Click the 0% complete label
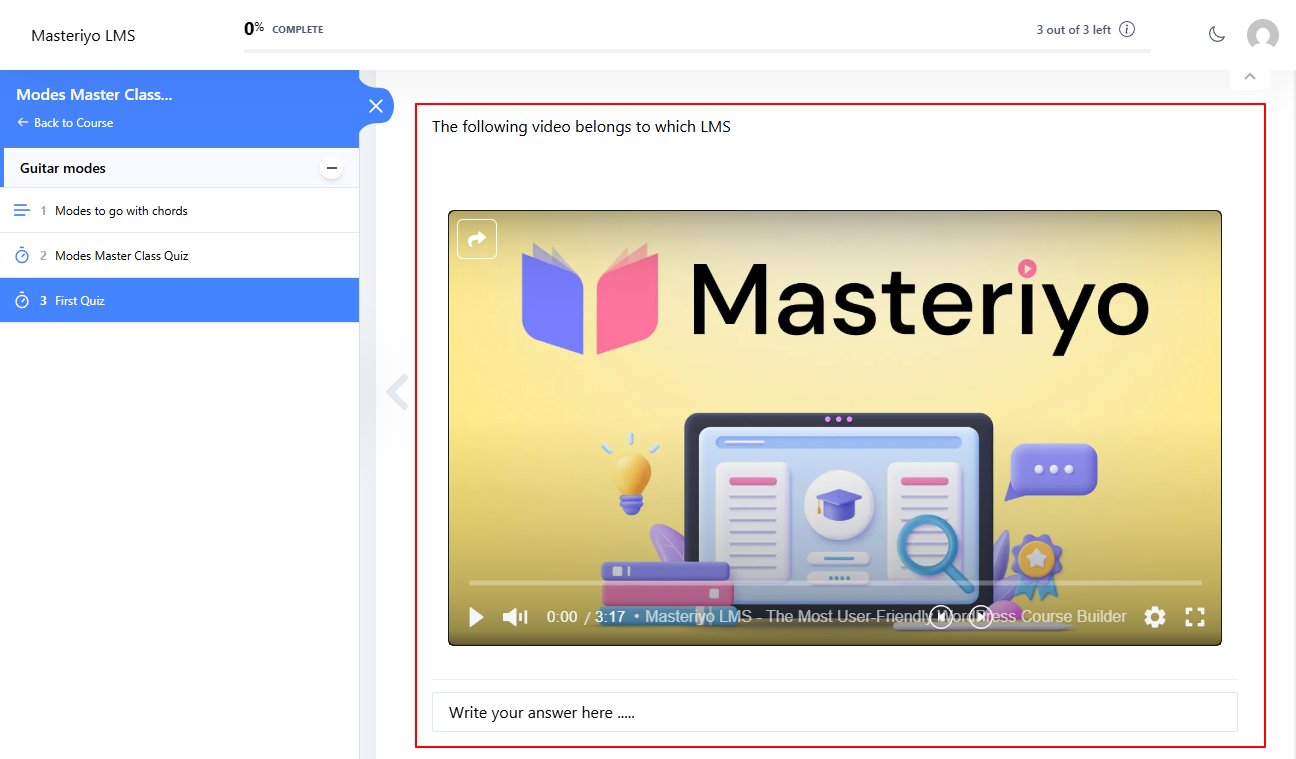This screenshot has width=1296, height=759. click(x=284, y=29)
